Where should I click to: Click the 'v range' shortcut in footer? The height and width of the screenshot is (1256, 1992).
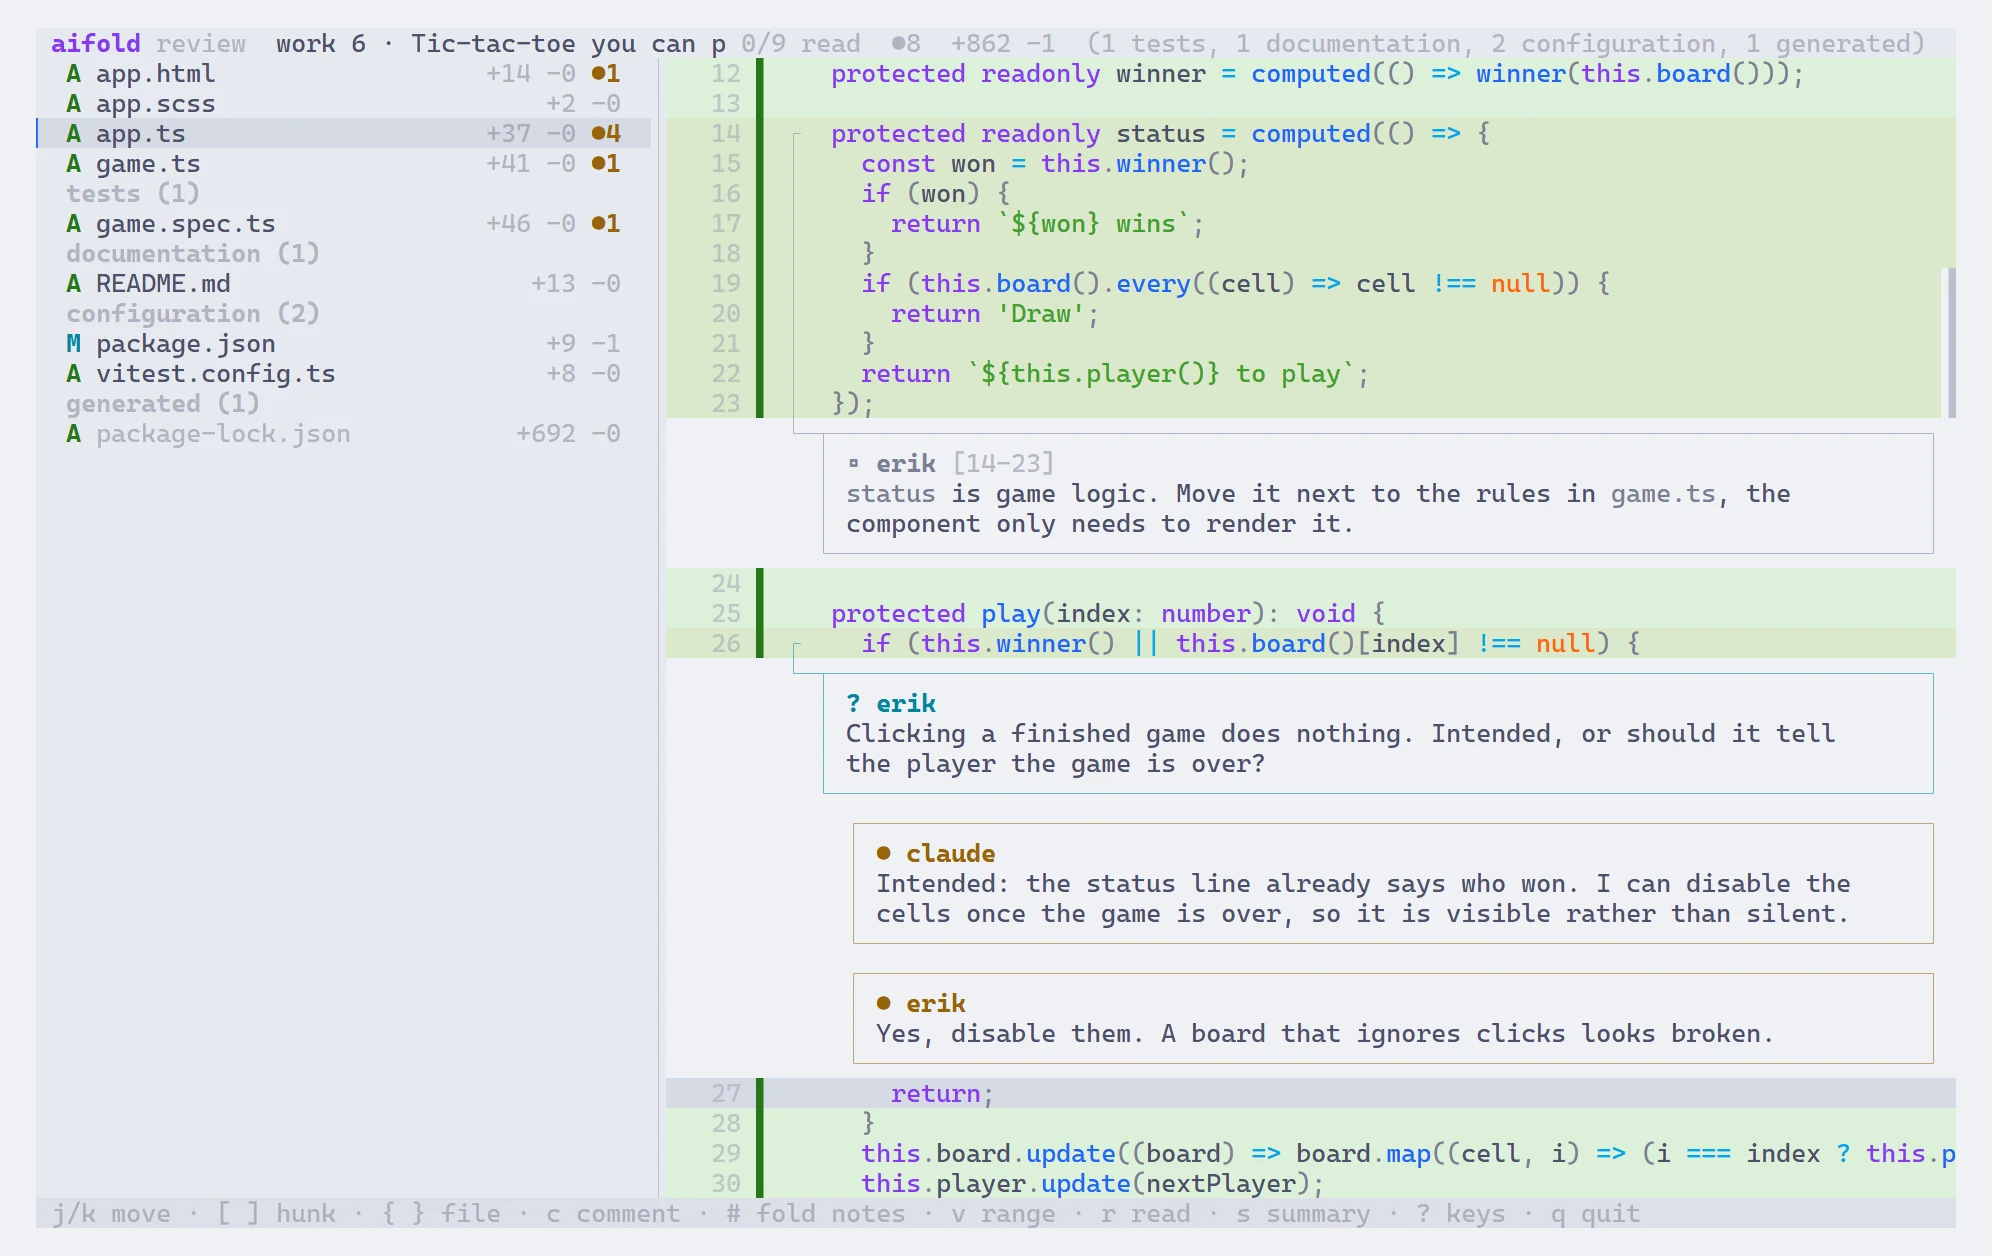[x=1003, y=1214]
